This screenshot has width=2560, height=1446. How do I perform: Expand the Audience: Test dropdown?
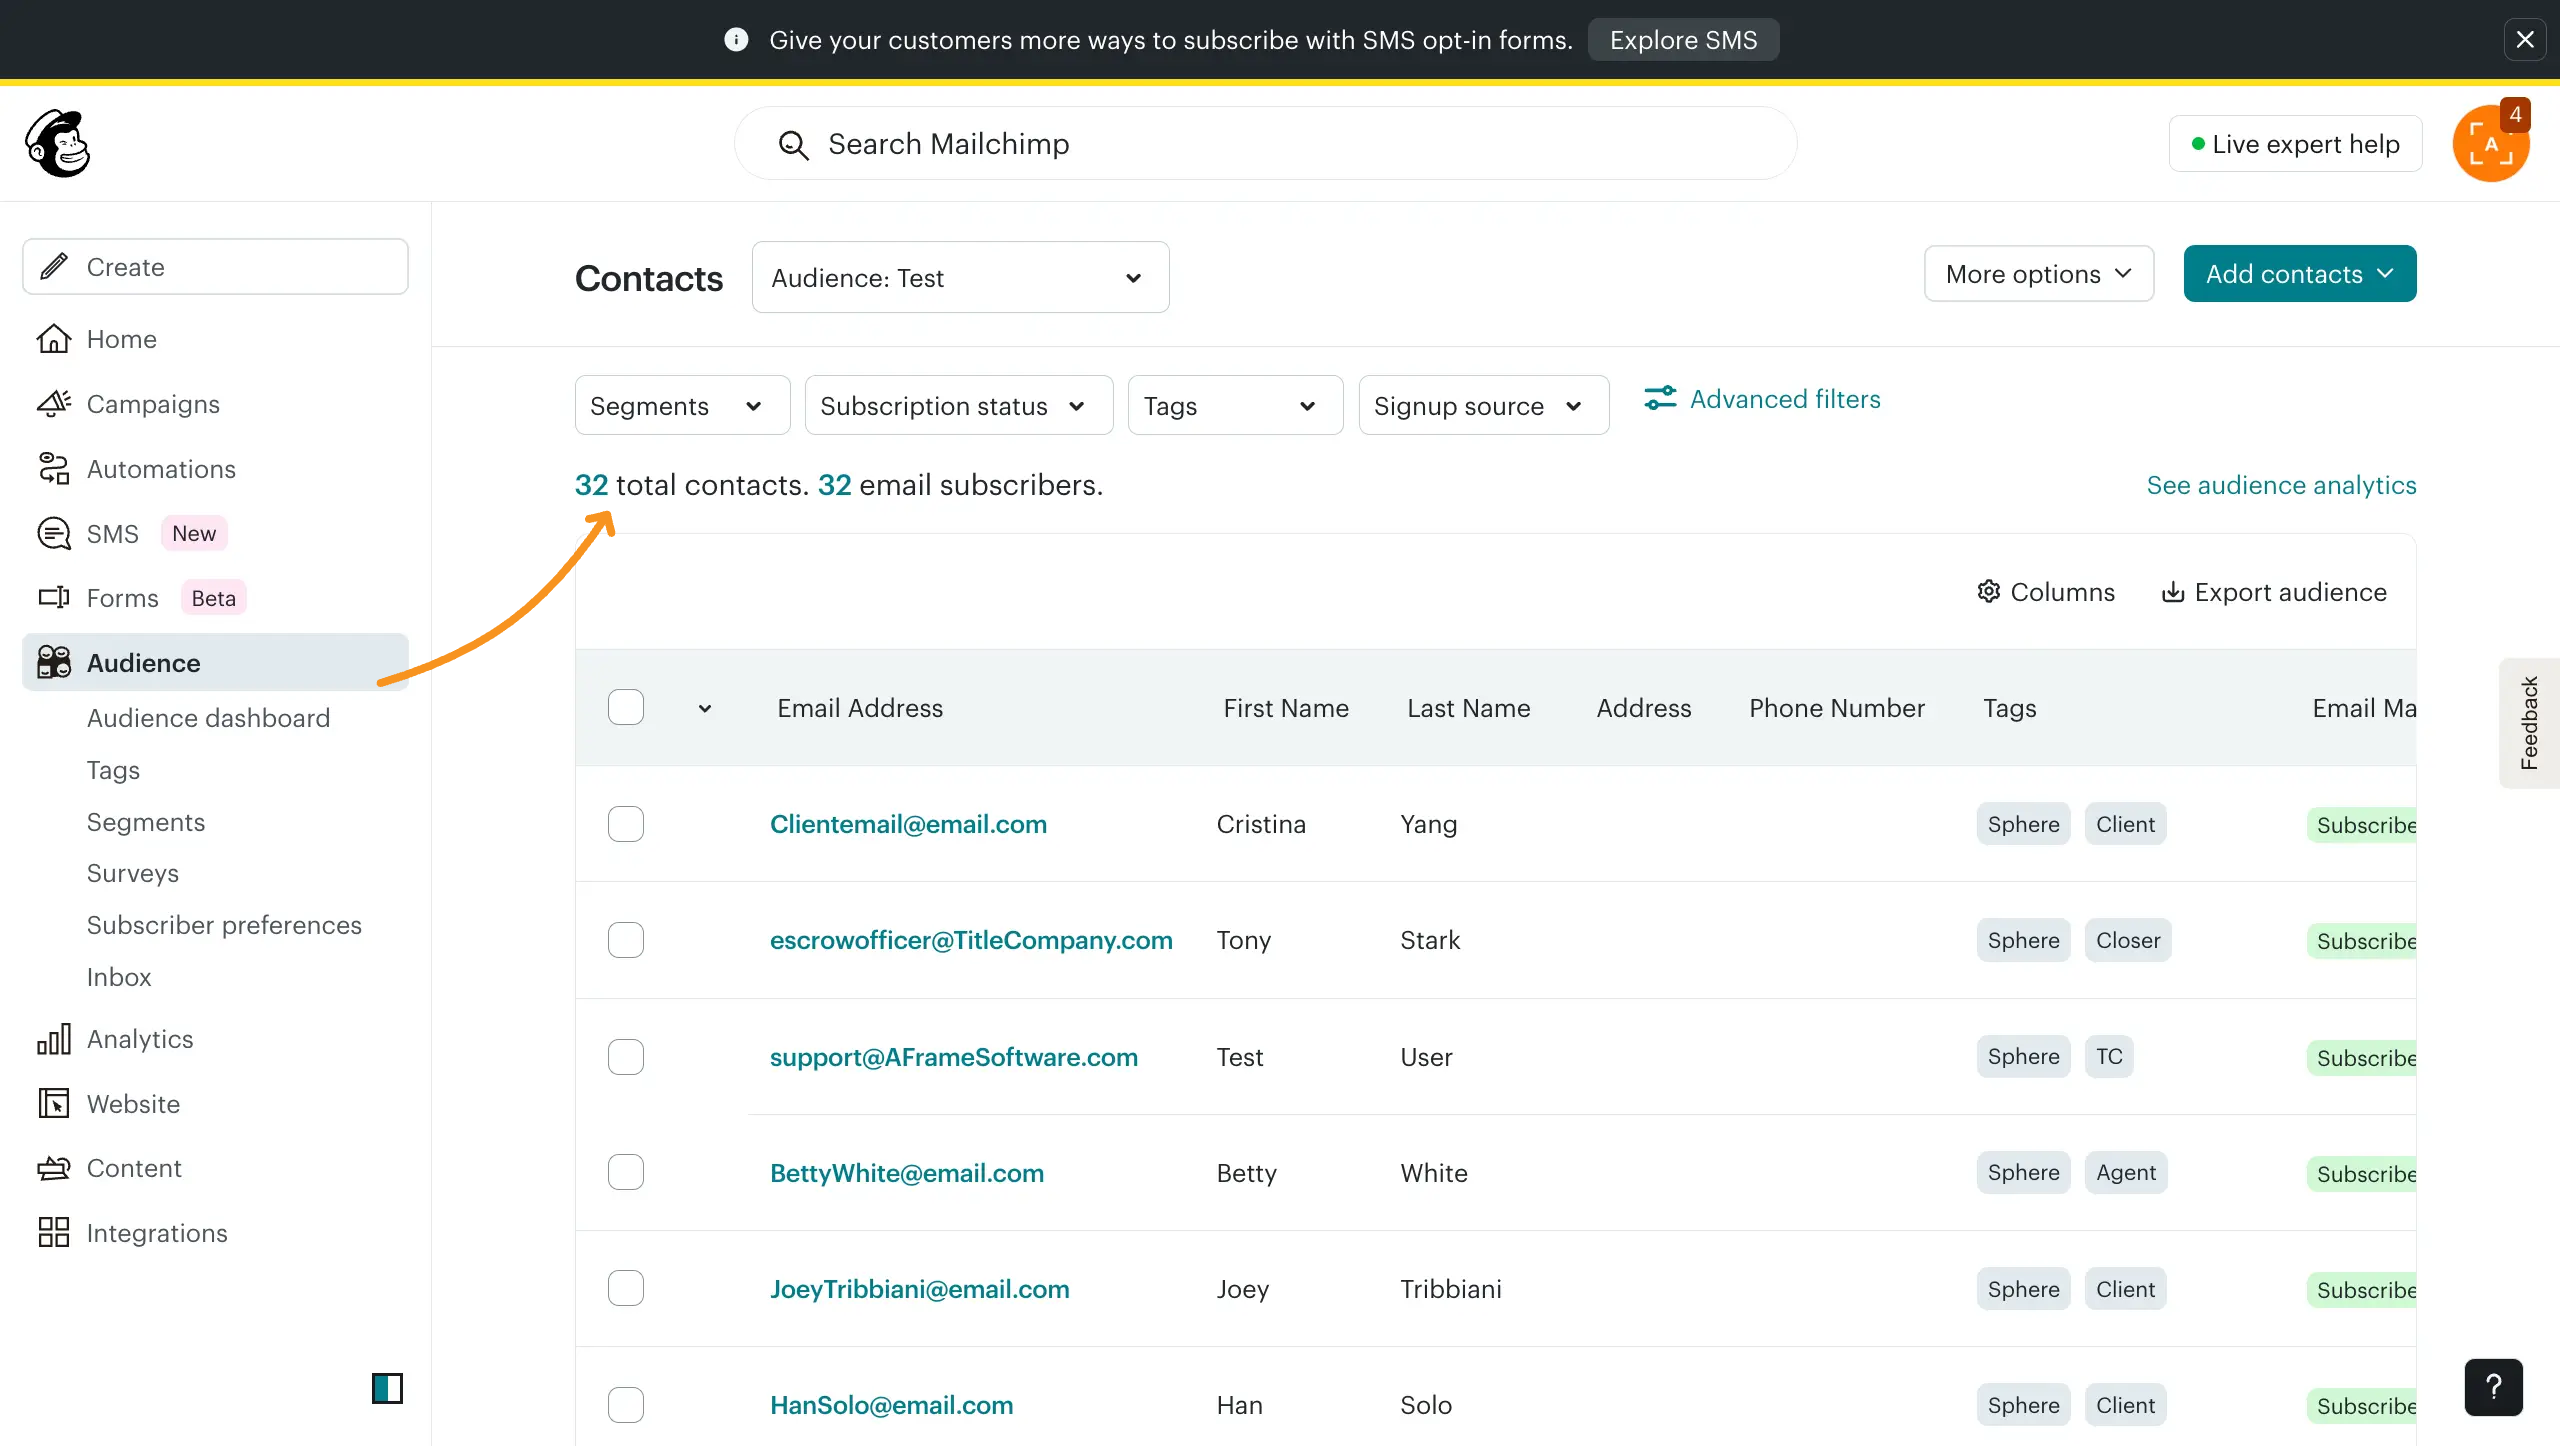[x=960, y=278]
